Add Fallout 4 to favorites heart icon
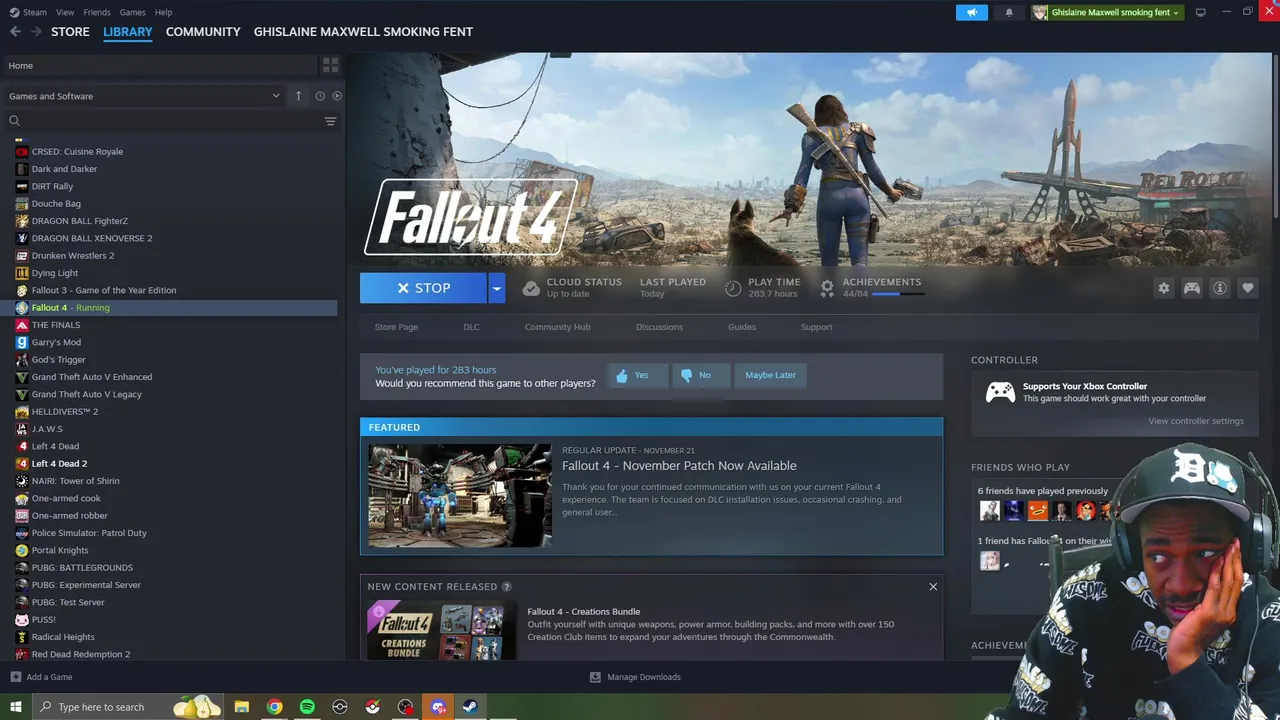Image resolution: width=1280 pixels, height=720 pixels. pyautogui.click(x=1248, y=288)
